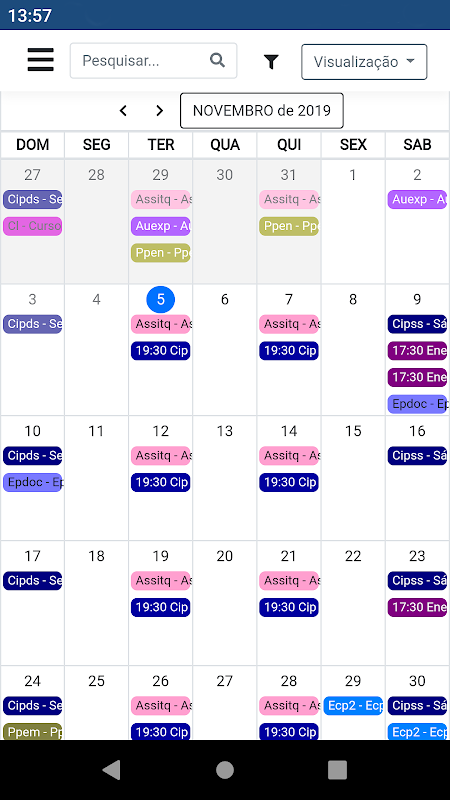
Task: Open the hamburger menu
Action: coord(41,60)
